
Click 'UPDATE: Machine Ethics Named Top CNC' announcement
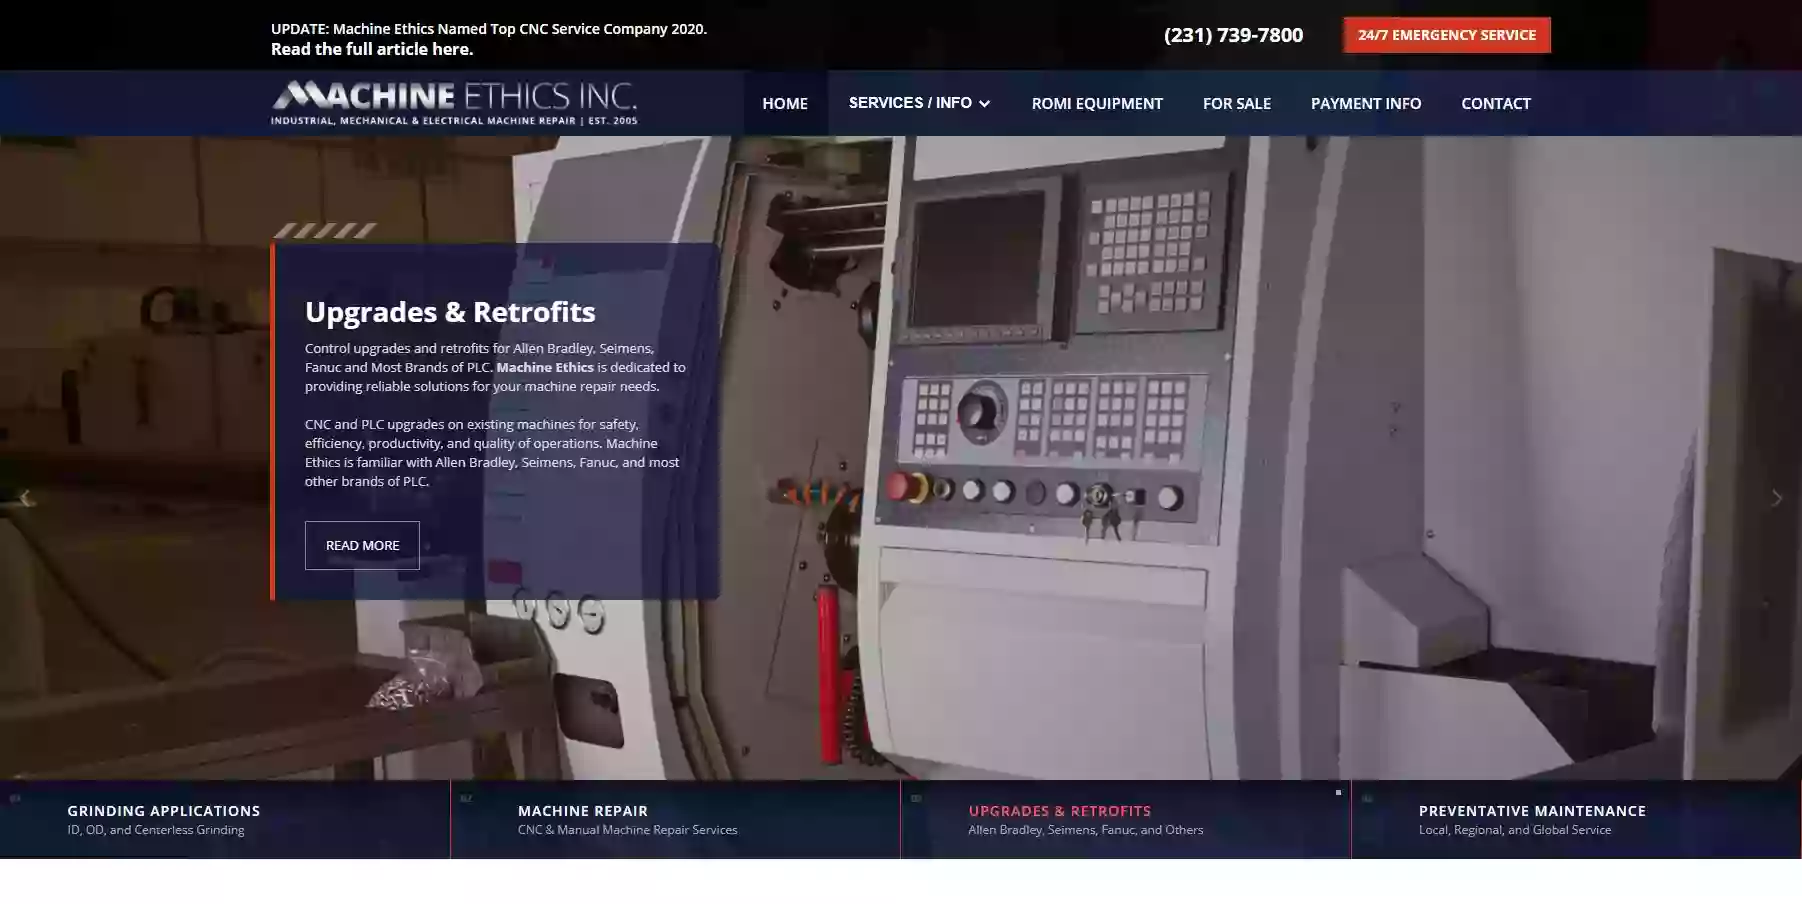click(489, 29)
